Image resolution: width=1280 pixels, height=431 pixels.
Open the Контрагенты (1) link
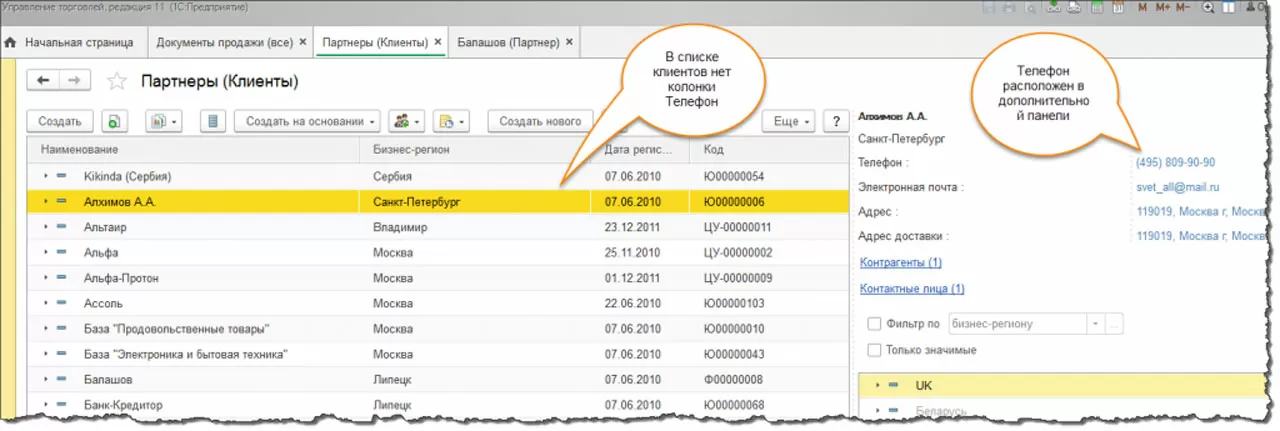click(901, 263)
